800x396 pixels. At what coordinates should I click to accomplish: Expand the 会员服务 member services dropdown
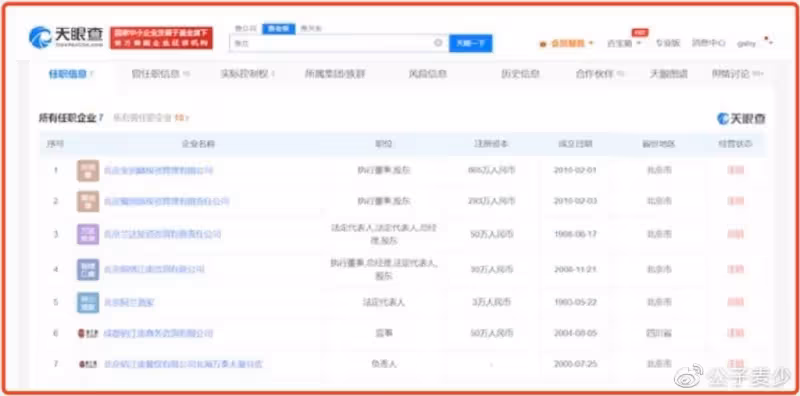click(x=567, y=44)
